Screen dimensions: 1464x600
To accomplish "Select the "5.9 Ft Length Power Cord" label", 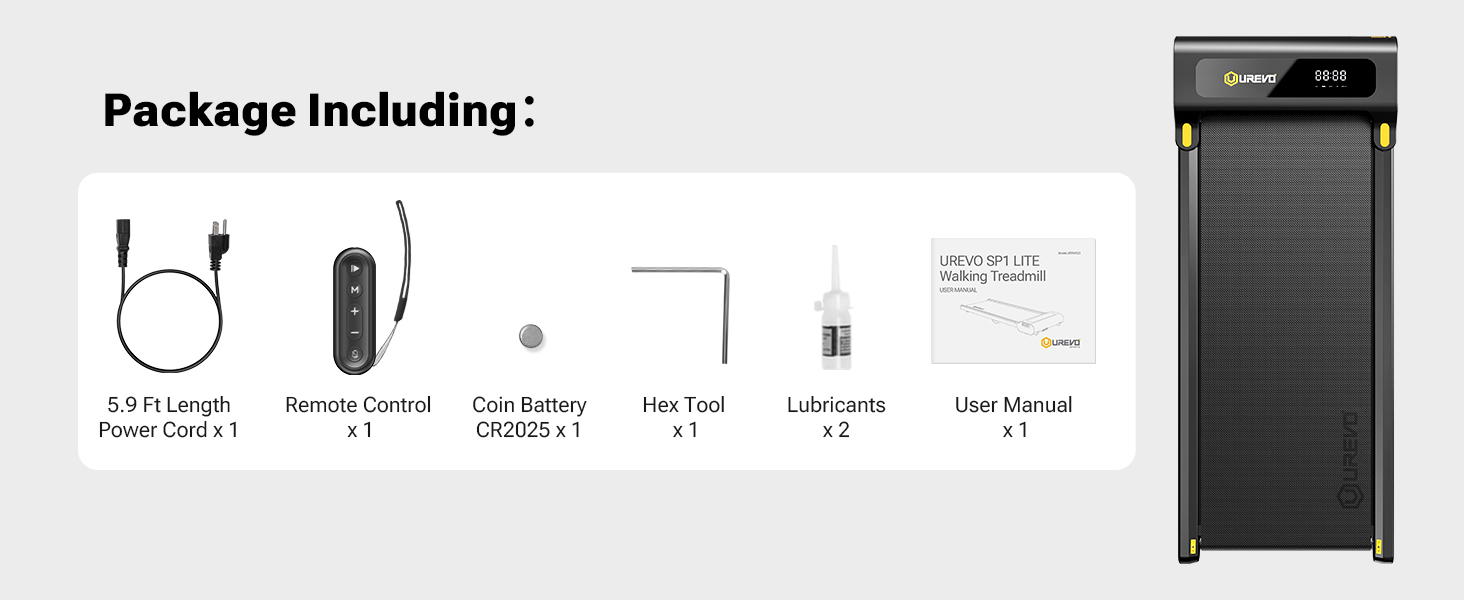I will coord(168,417).
